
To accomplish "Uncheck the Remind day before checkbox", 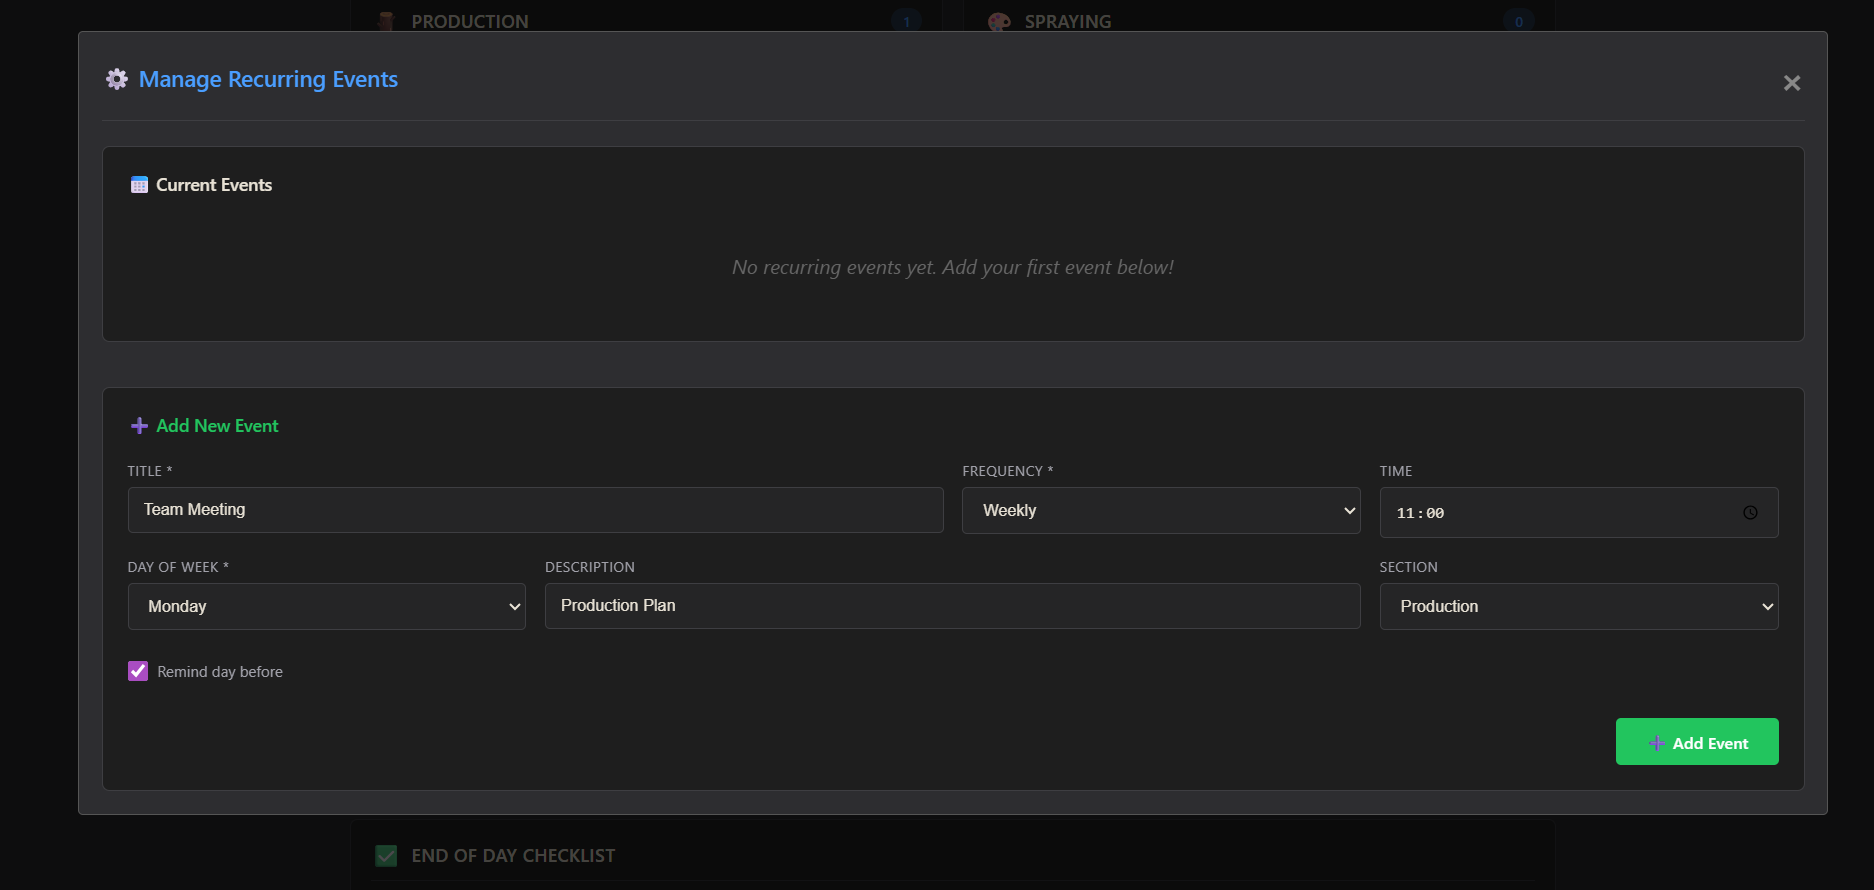I will [x=138, y=672].
